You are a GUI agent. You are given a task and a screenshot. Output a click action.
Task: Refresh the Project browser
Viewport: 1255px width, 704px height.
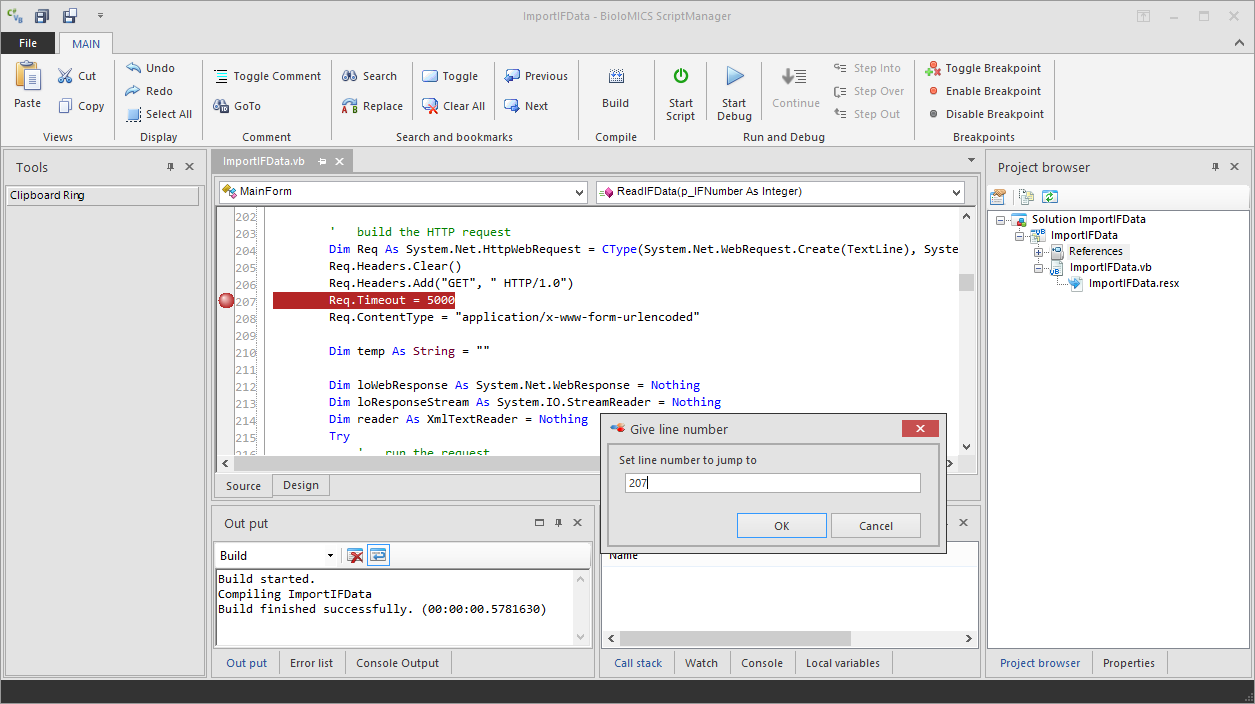click(1050, 197)
